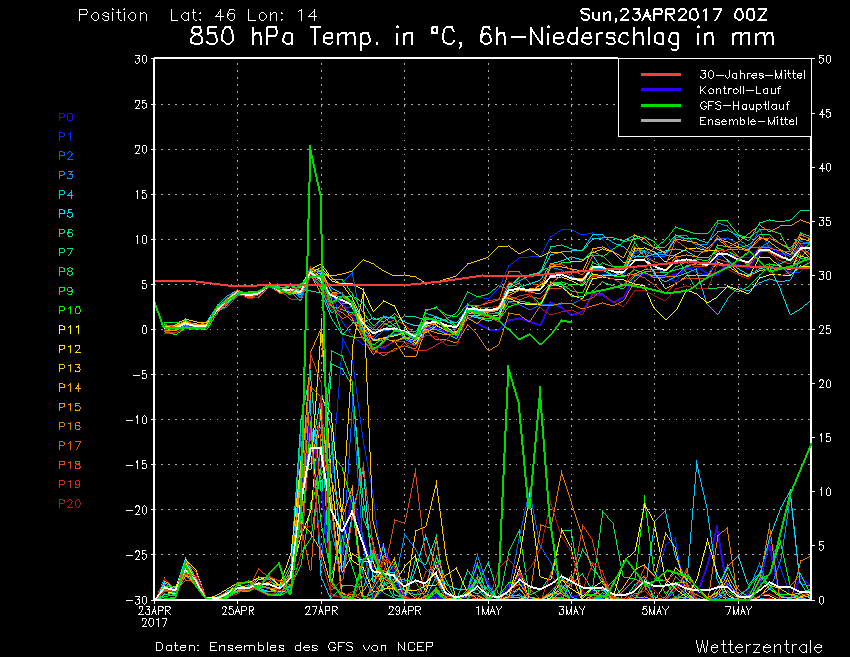Click the 27APR date axis label
Image resolution: width=850 pixels, height=657 pixels.
pyautogui.click(x=321, y=611)
